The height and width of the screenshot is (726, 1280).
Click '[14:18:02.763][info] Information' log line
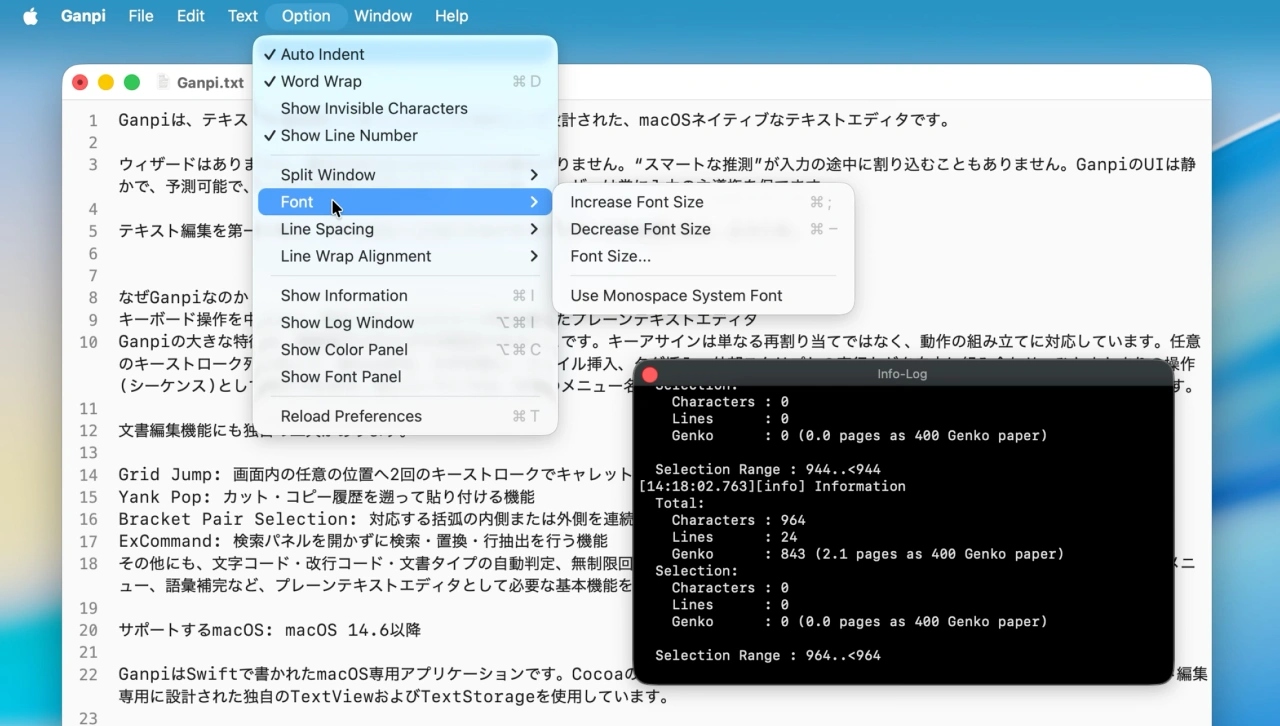(772, 486)
